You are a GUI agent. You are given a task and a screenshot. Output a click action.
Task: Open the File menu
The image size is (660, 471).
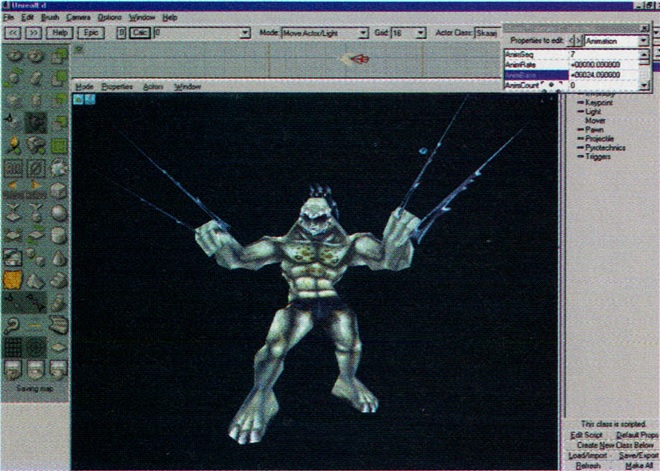(8, 18)
